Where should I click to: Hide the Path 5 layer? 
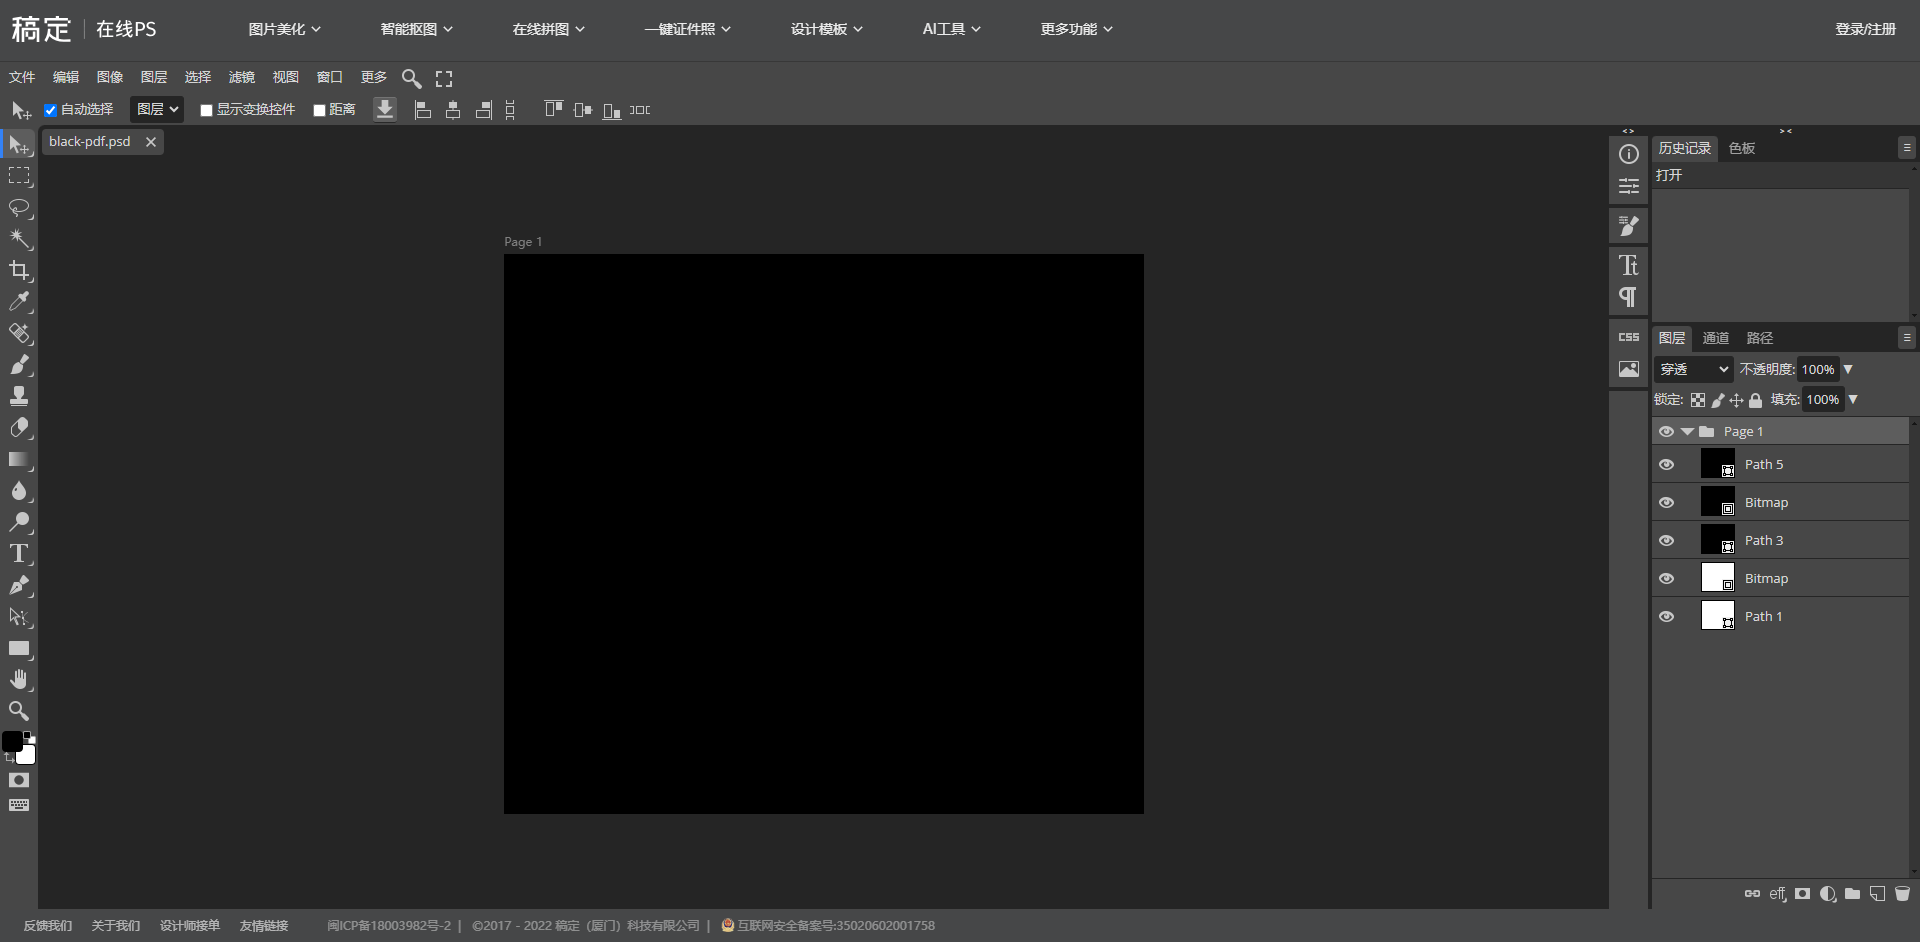point(1666,465)
